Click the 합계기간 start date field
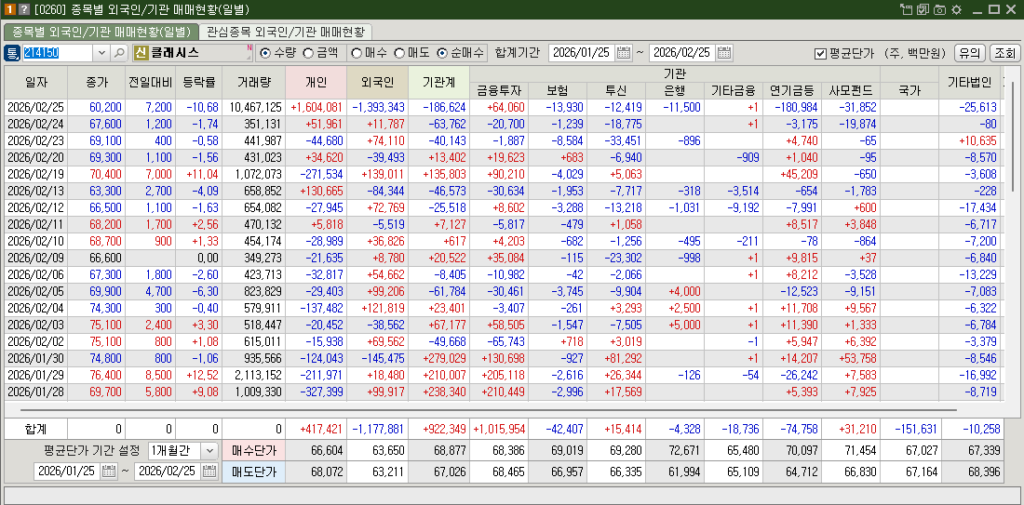The image size is (1024, 505). pyautogui.click(x=583, y=53)
